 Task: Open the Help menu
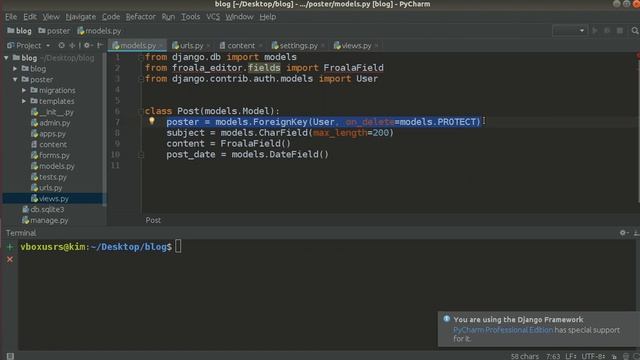(268, 17)
